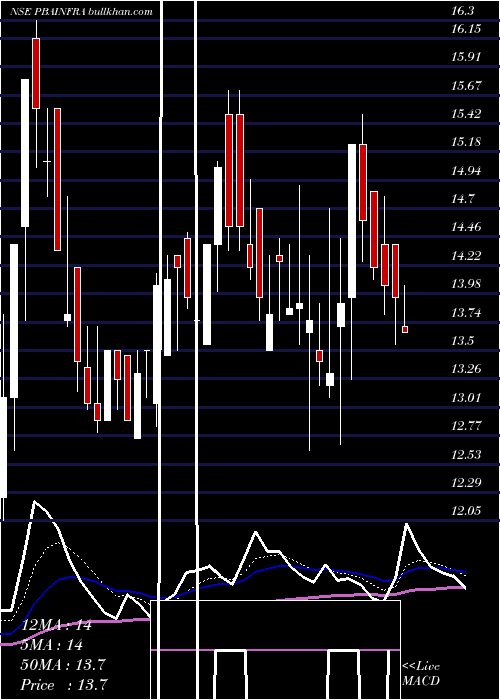Click the 16.3 price axis label

click(463, 11)
